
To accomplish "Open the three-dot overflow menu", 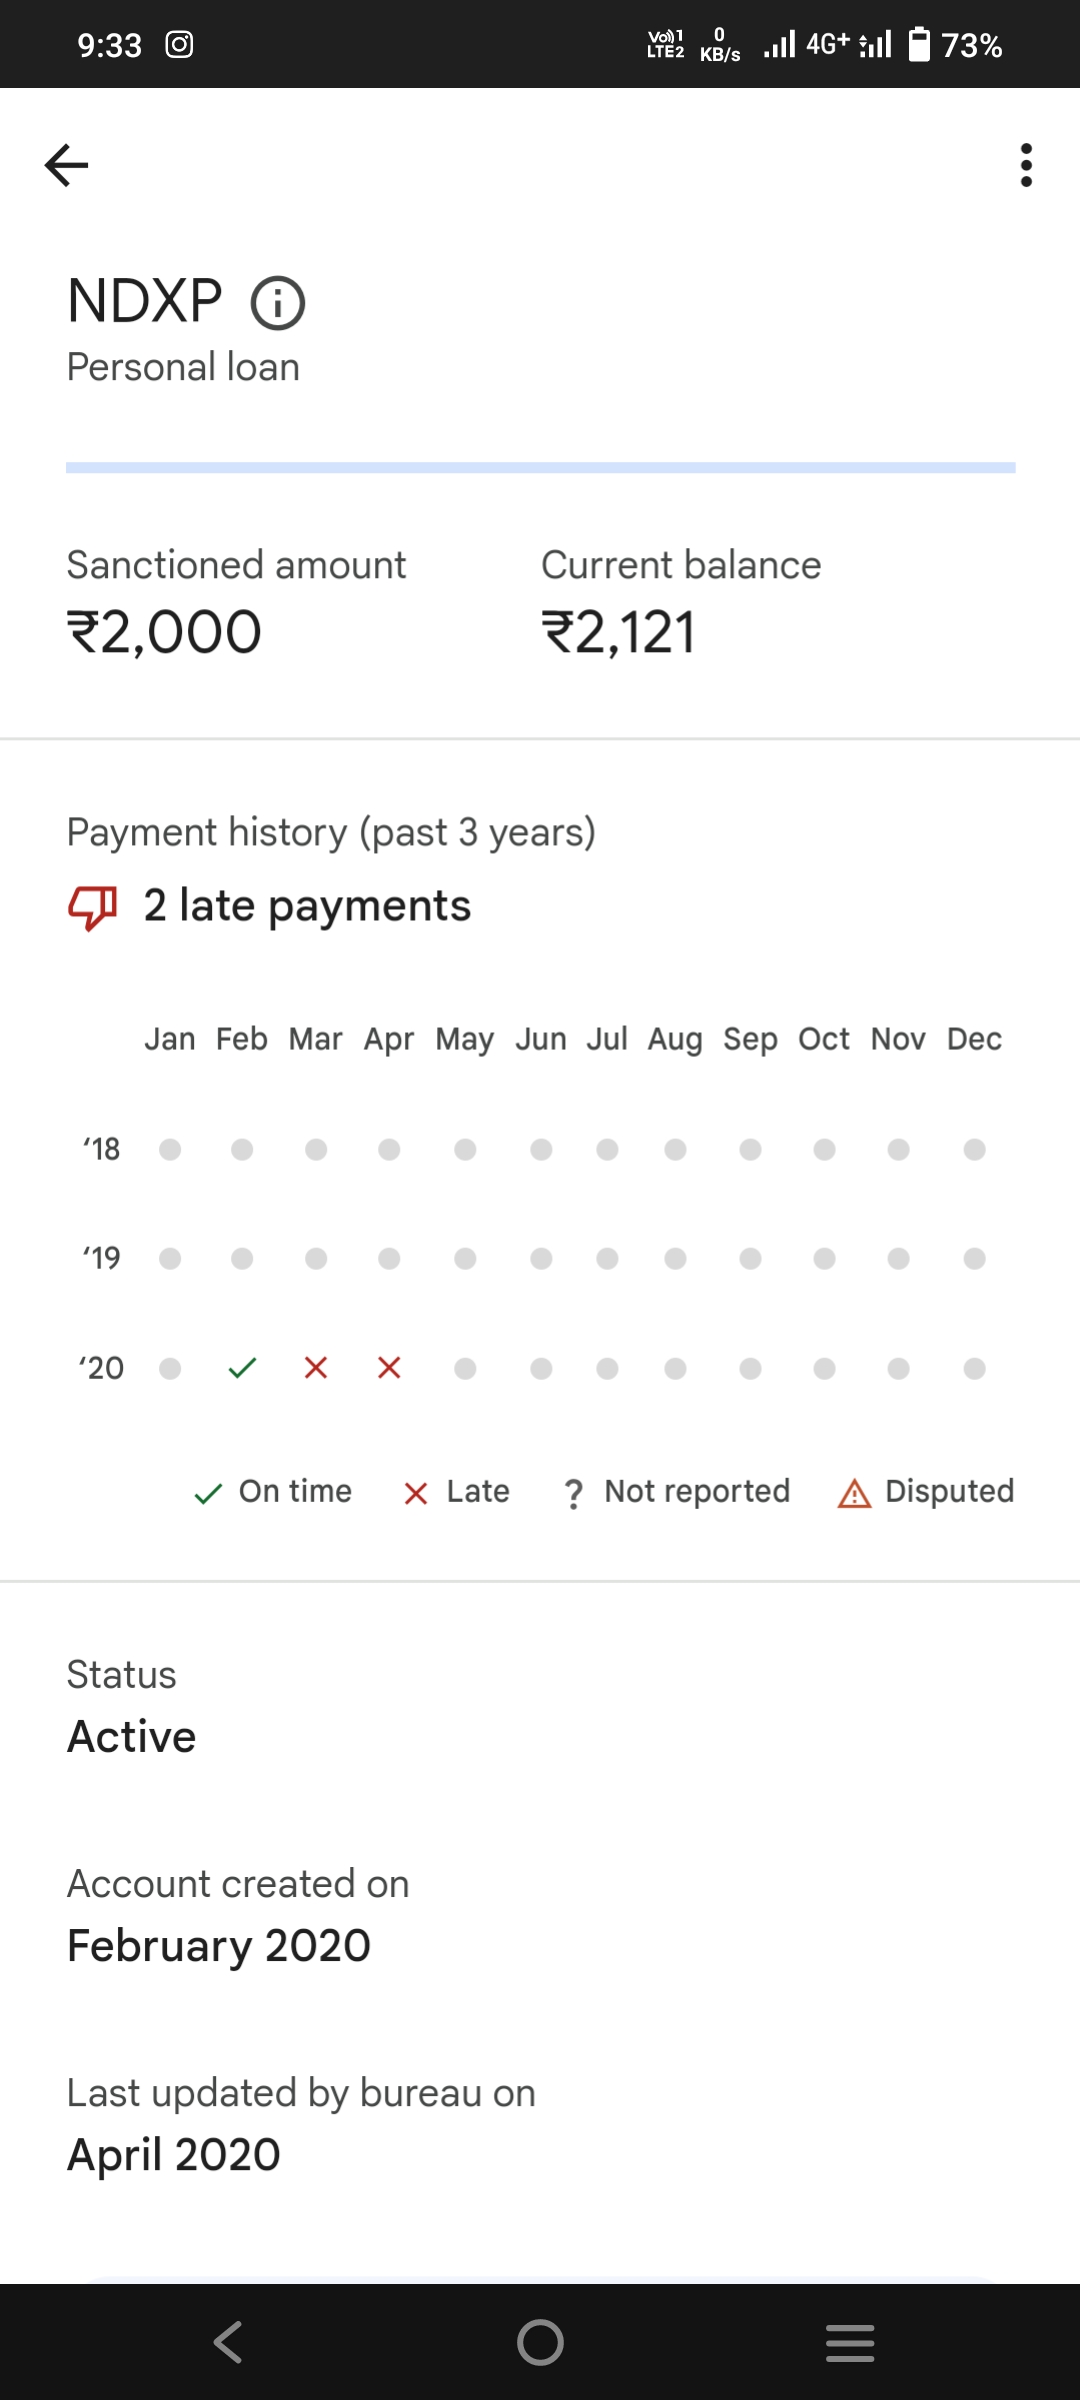I will coord(1026,165).
